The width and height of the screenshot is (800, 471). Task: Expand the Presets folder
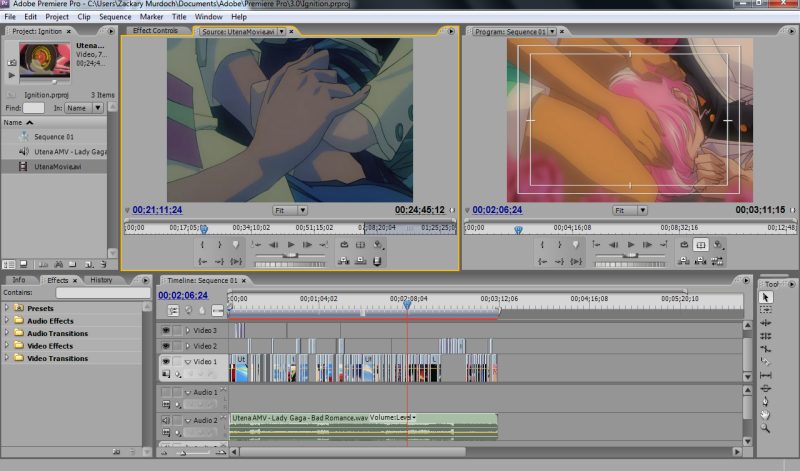click(x=7, y=308)
